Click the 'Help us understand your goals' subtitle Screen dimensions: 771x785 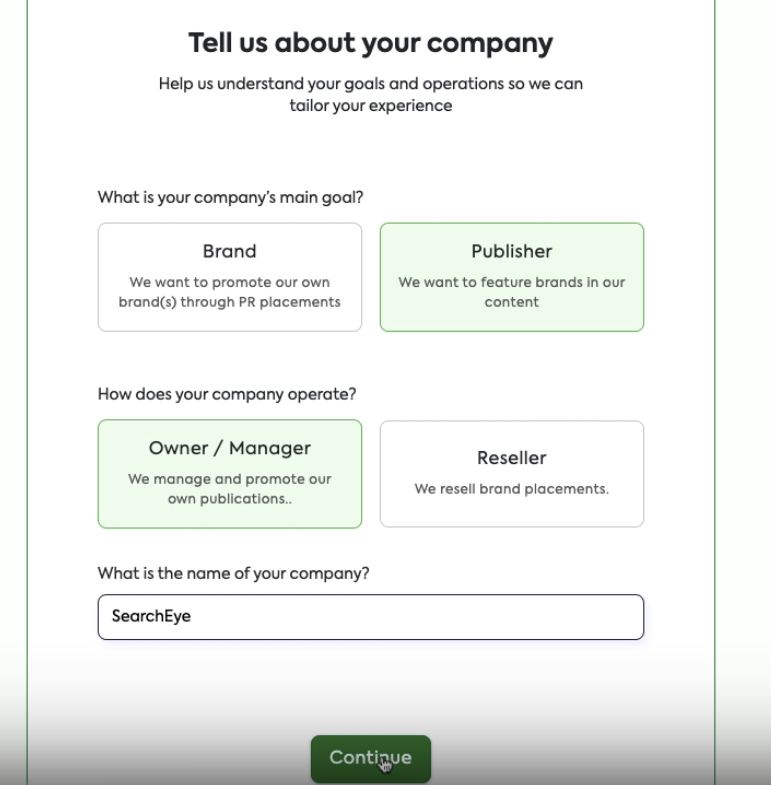pos(370,94)
